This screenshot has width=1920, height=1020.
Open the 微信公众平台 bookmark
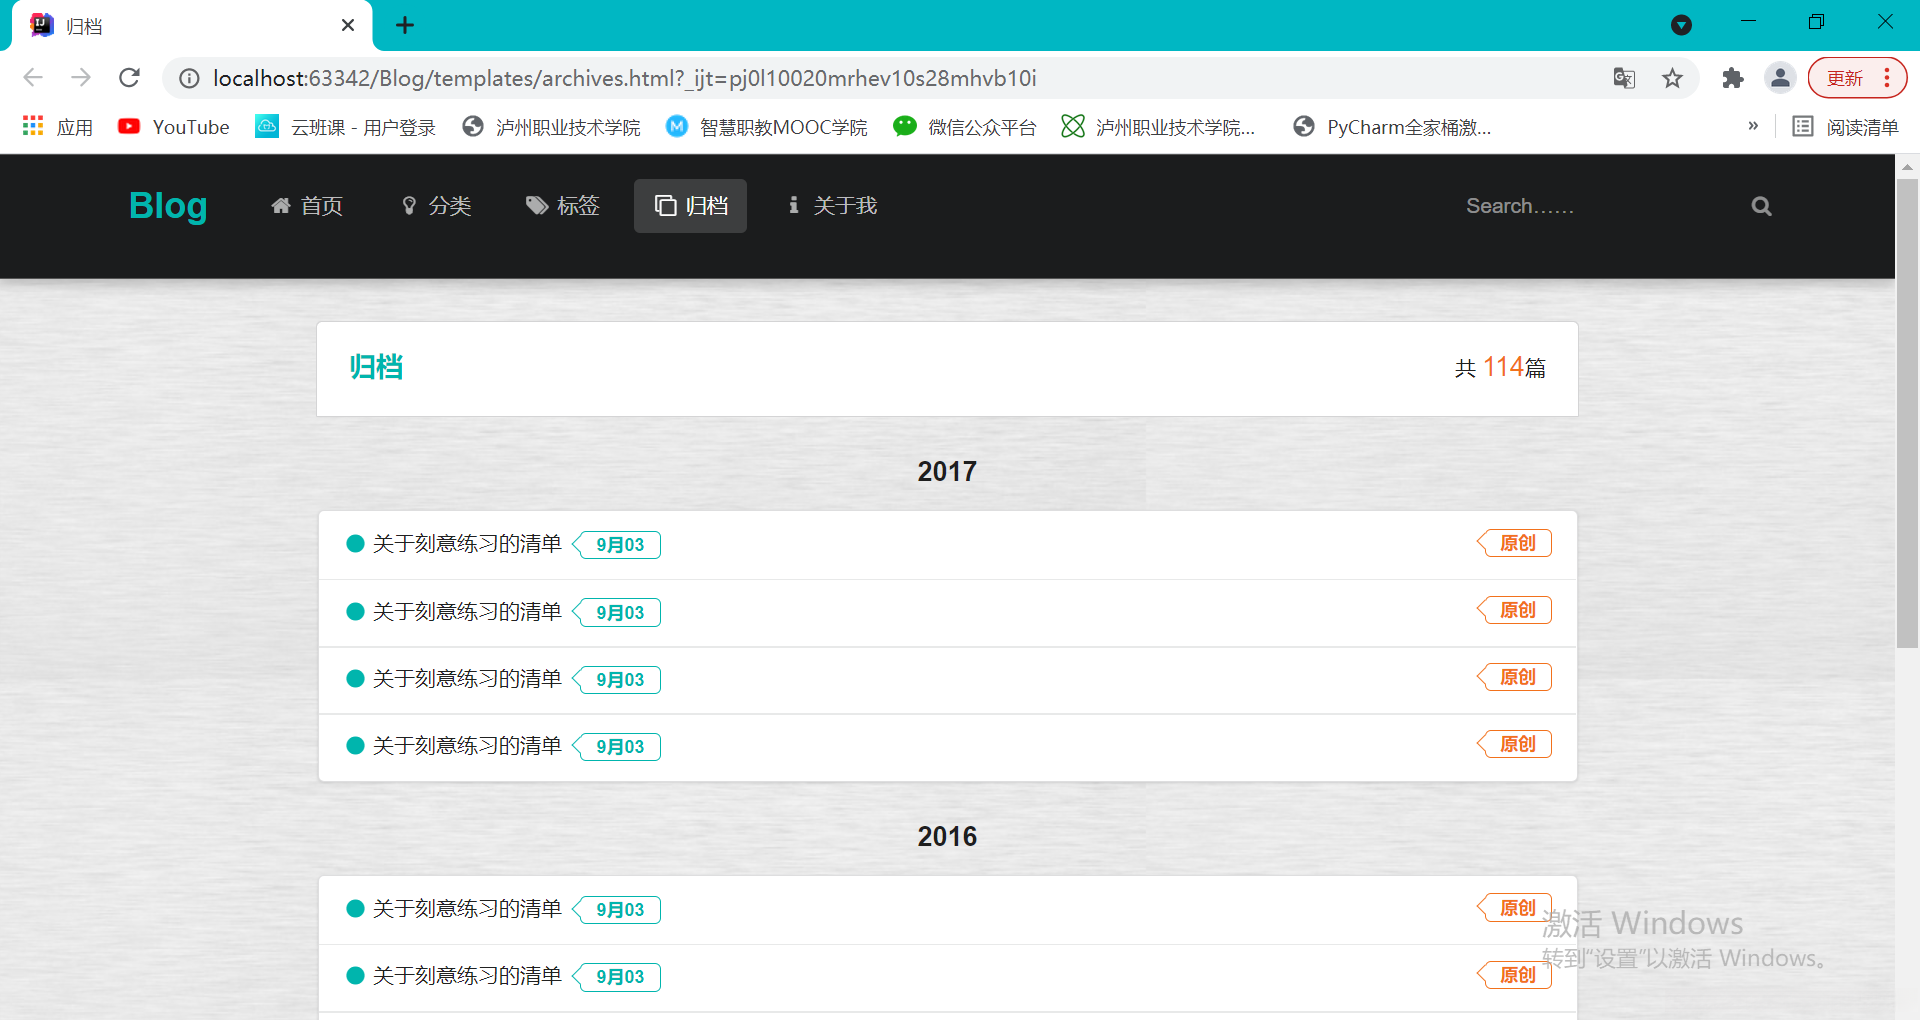pos(965,127)
